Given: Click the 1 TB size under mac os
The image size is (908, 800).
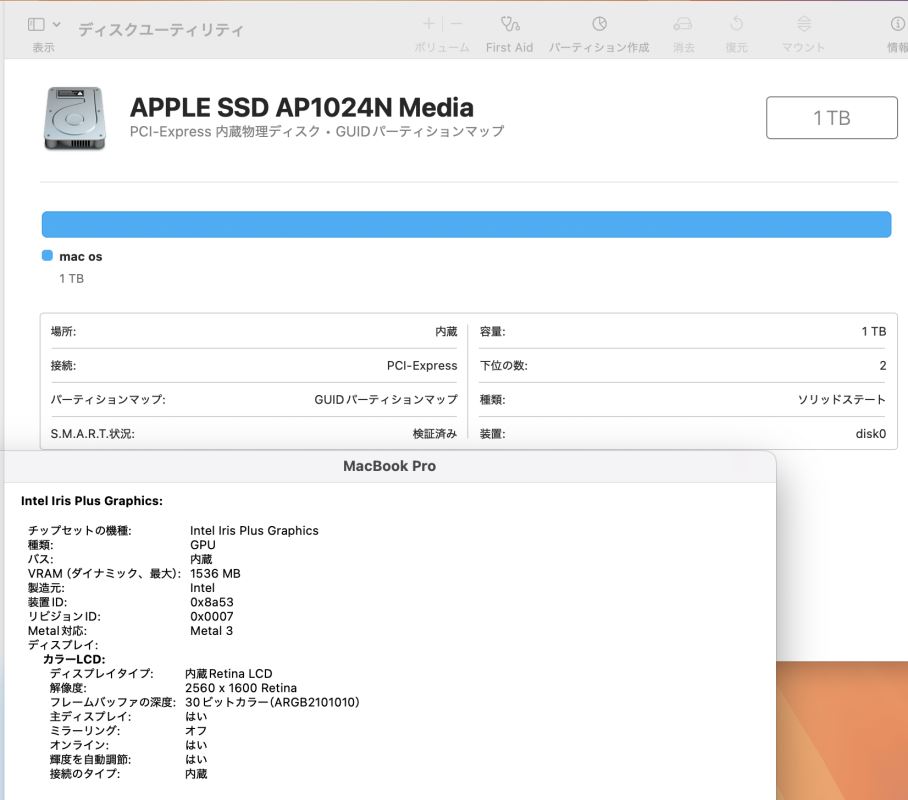Looking at the screenshot, I should tap(71, 279).
